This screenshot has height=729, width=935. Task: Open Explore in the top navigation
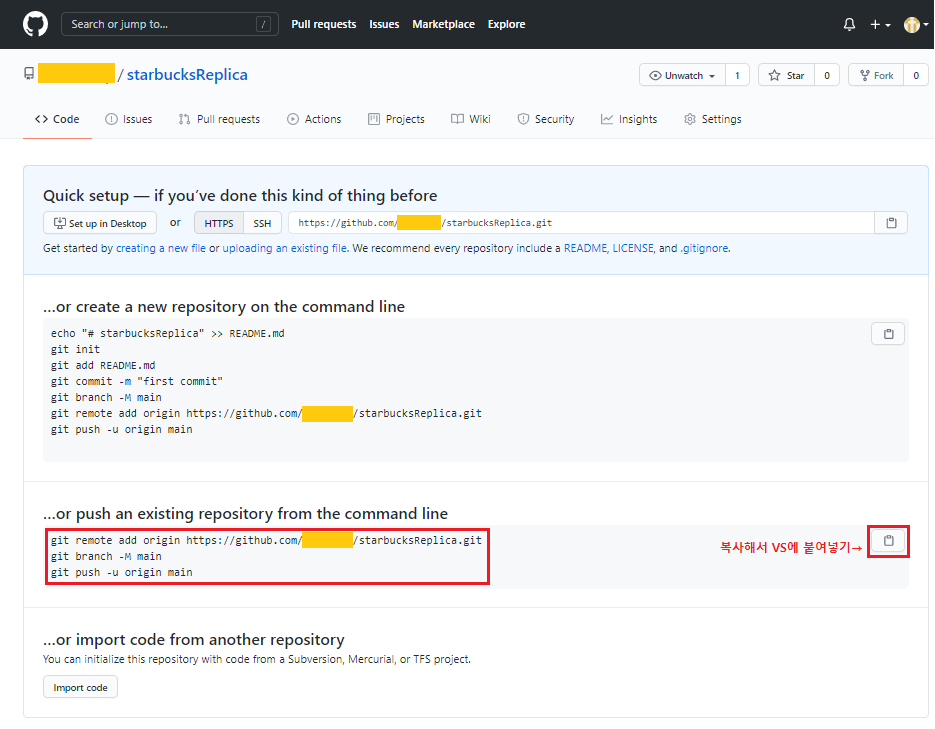pos(506,24)
